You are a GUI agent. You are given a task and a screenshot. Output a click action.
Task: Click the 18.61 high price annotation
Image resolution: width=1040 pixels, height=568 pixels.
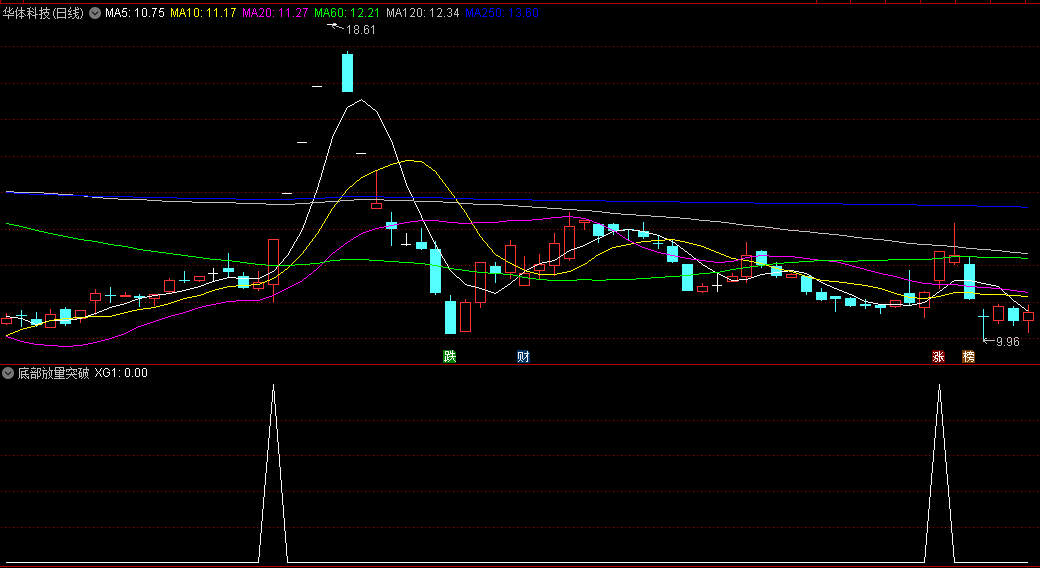click(x=360, y=30)
